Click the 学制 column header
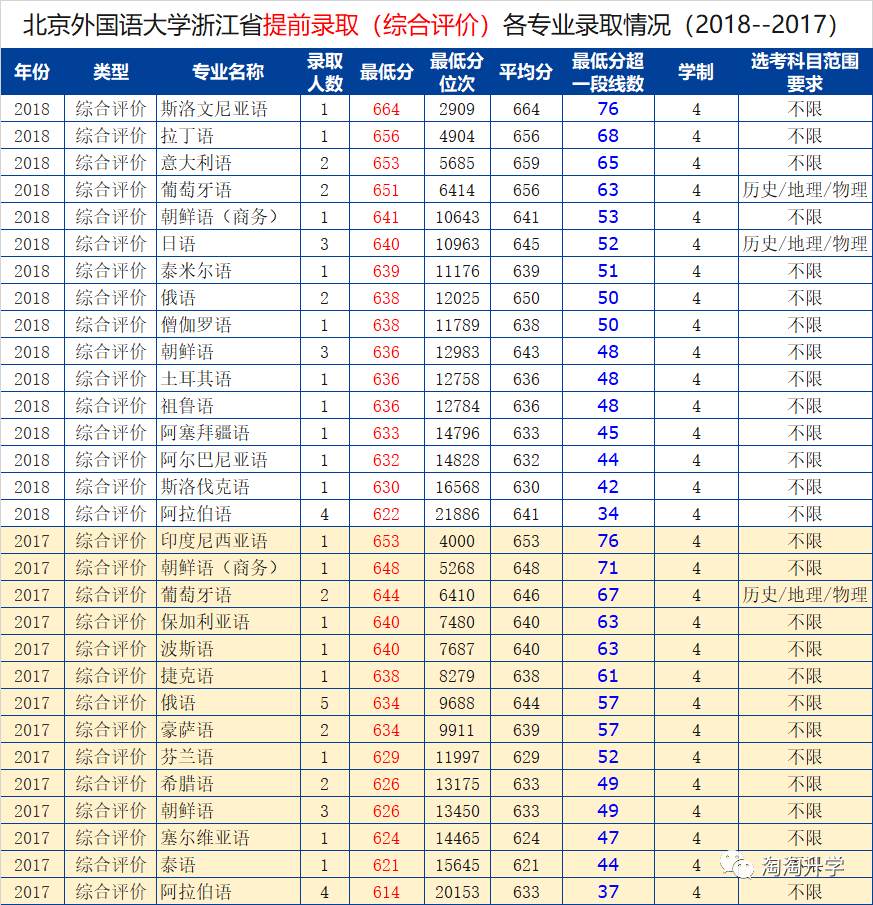 tap(696, 72)
